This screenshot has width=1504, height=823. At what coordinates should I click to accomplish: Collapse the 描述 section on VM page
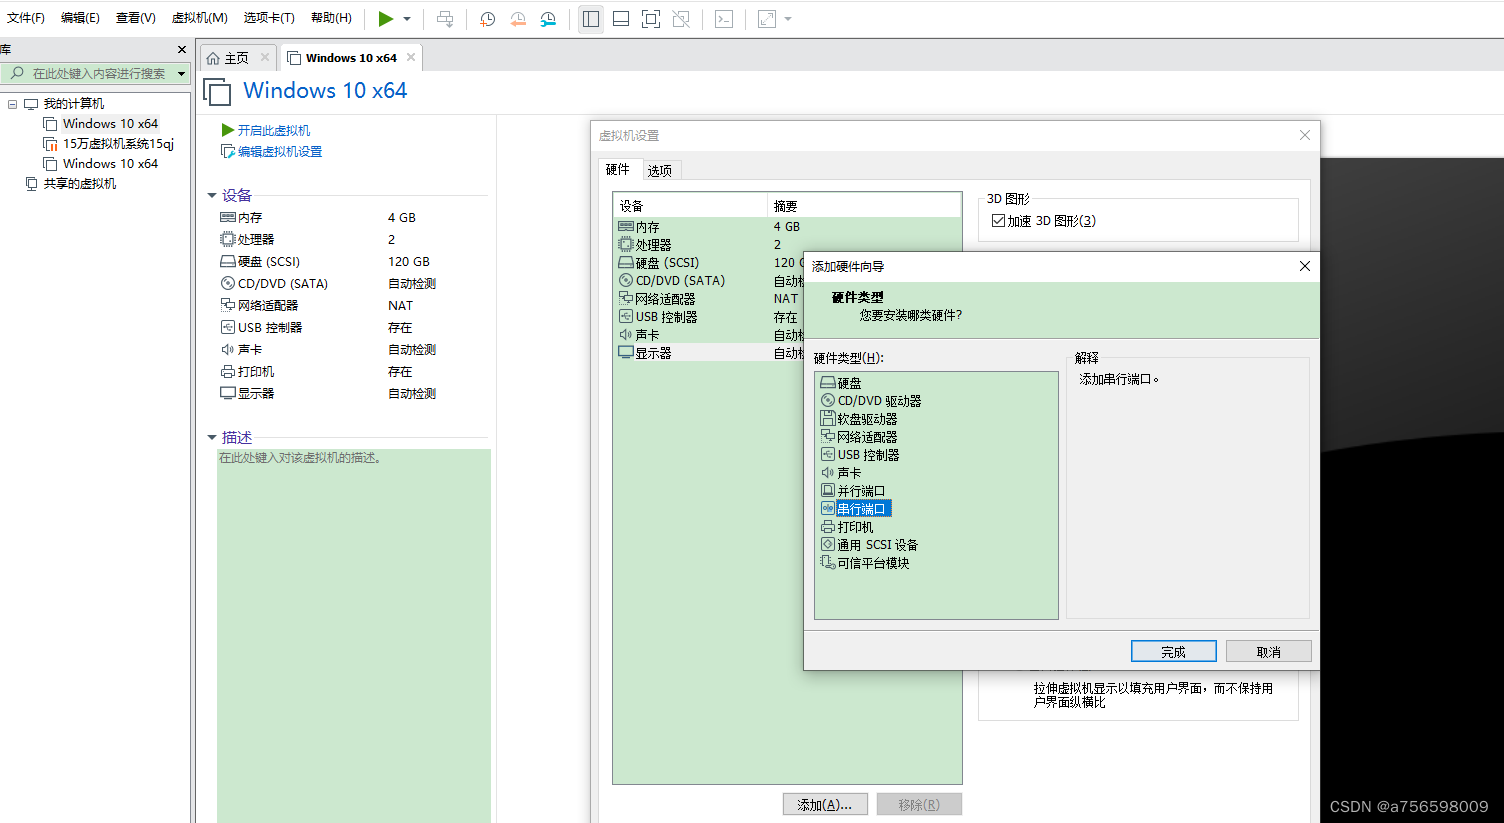coord(212,438)
